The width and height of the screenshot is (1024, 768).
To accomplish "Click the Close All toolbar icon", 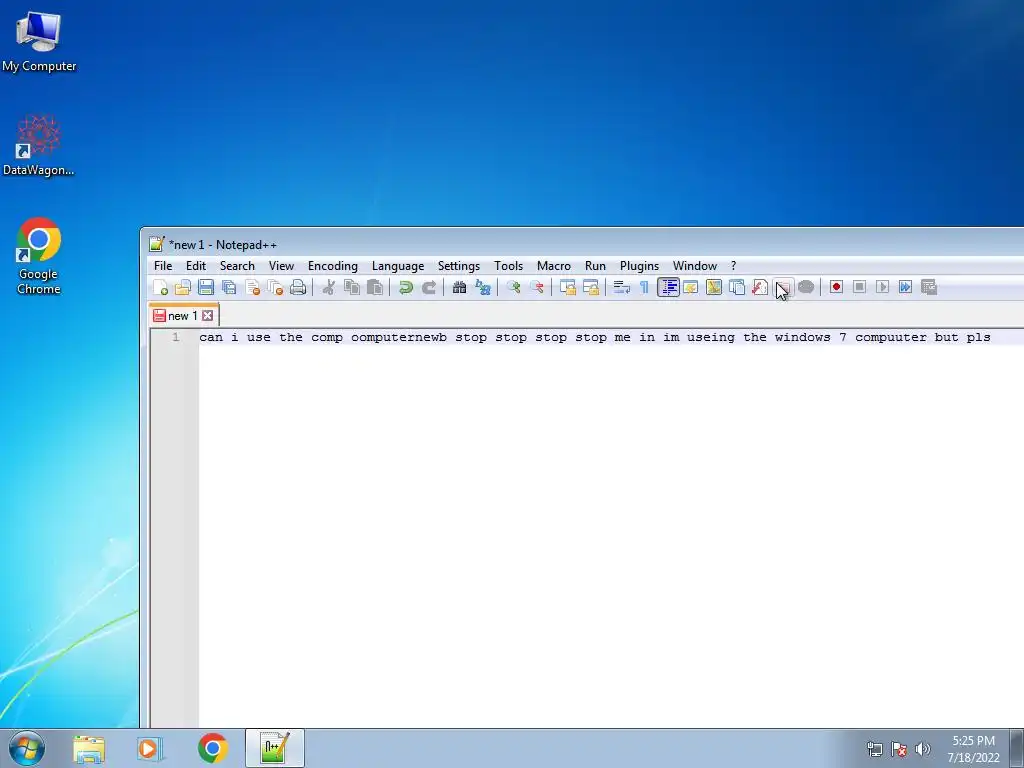I will tap(275, 287).
